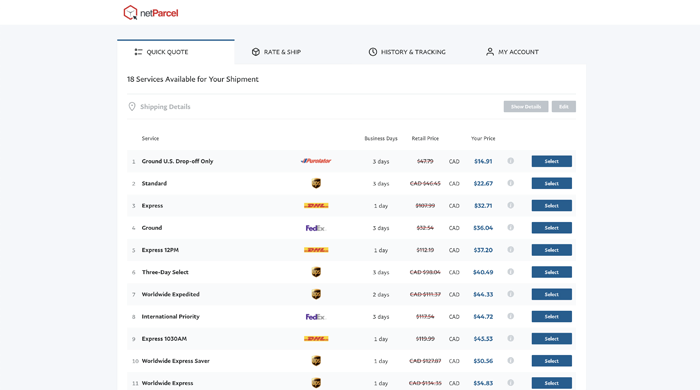Image resolution: width=700 pixels, height=390 pixels.
Task: Click the $22.67 price
Action: coord(483,183)
